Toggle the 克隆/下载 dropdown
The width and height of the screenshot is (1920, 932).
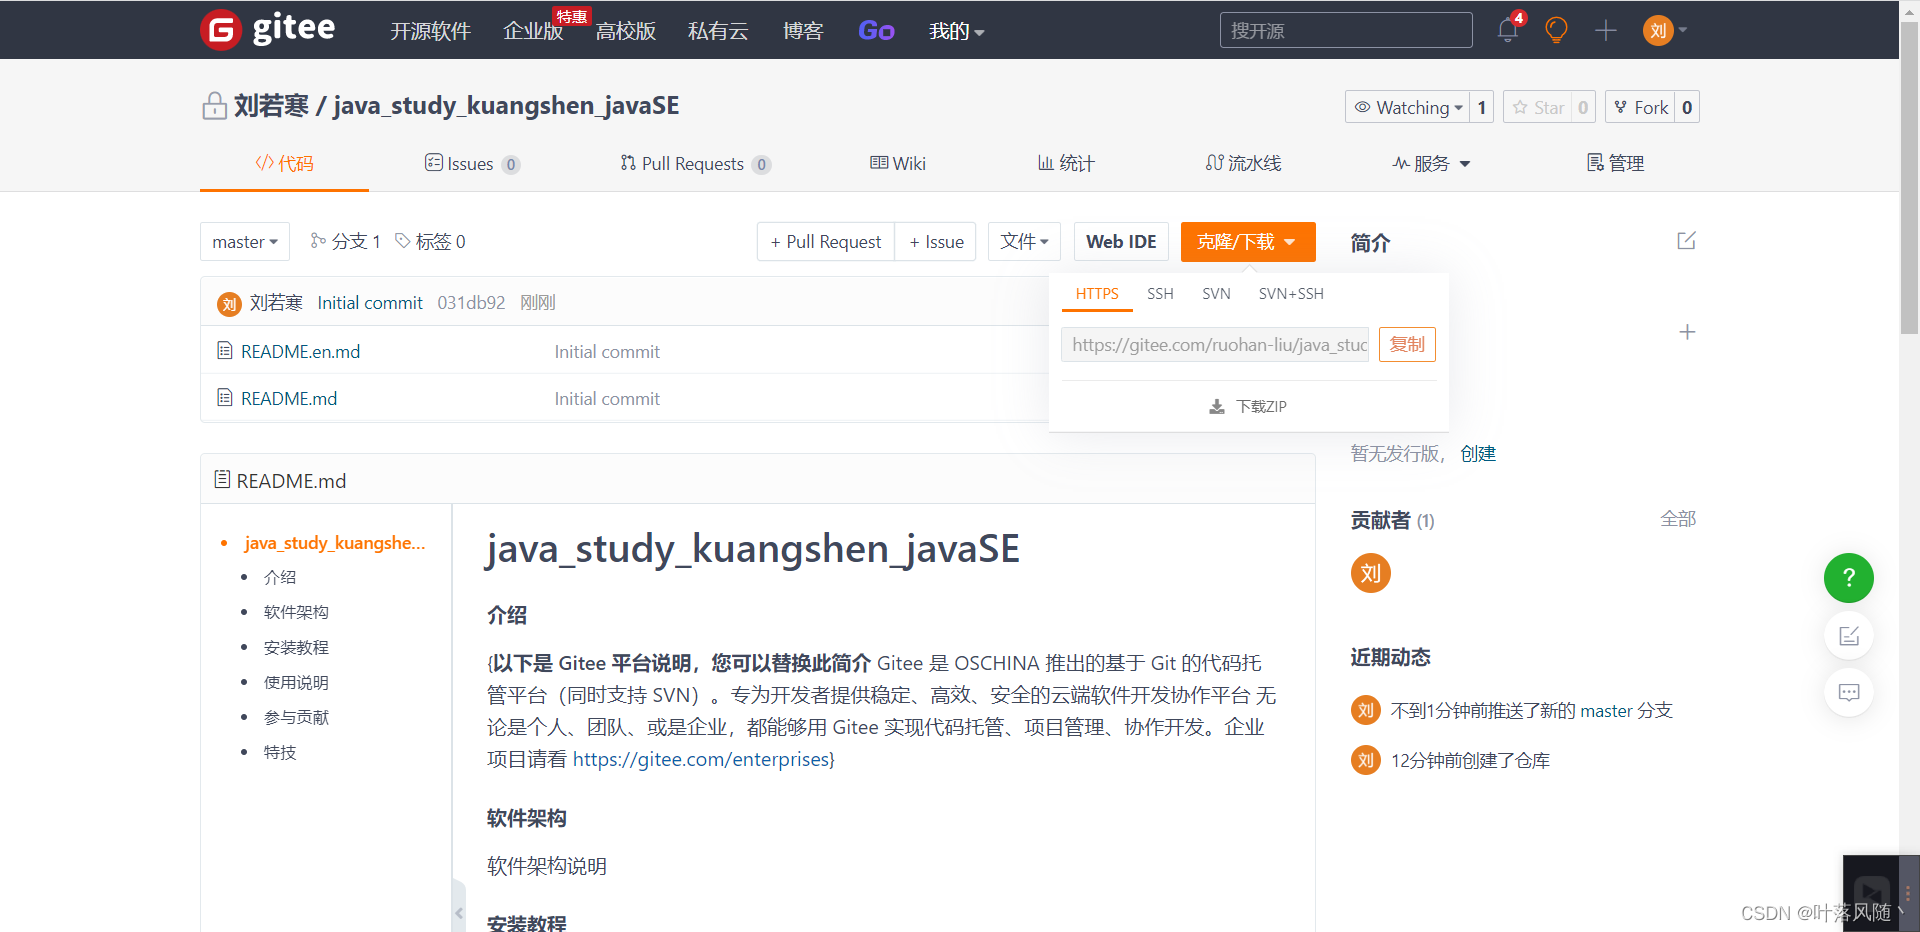coord(1248,242)
